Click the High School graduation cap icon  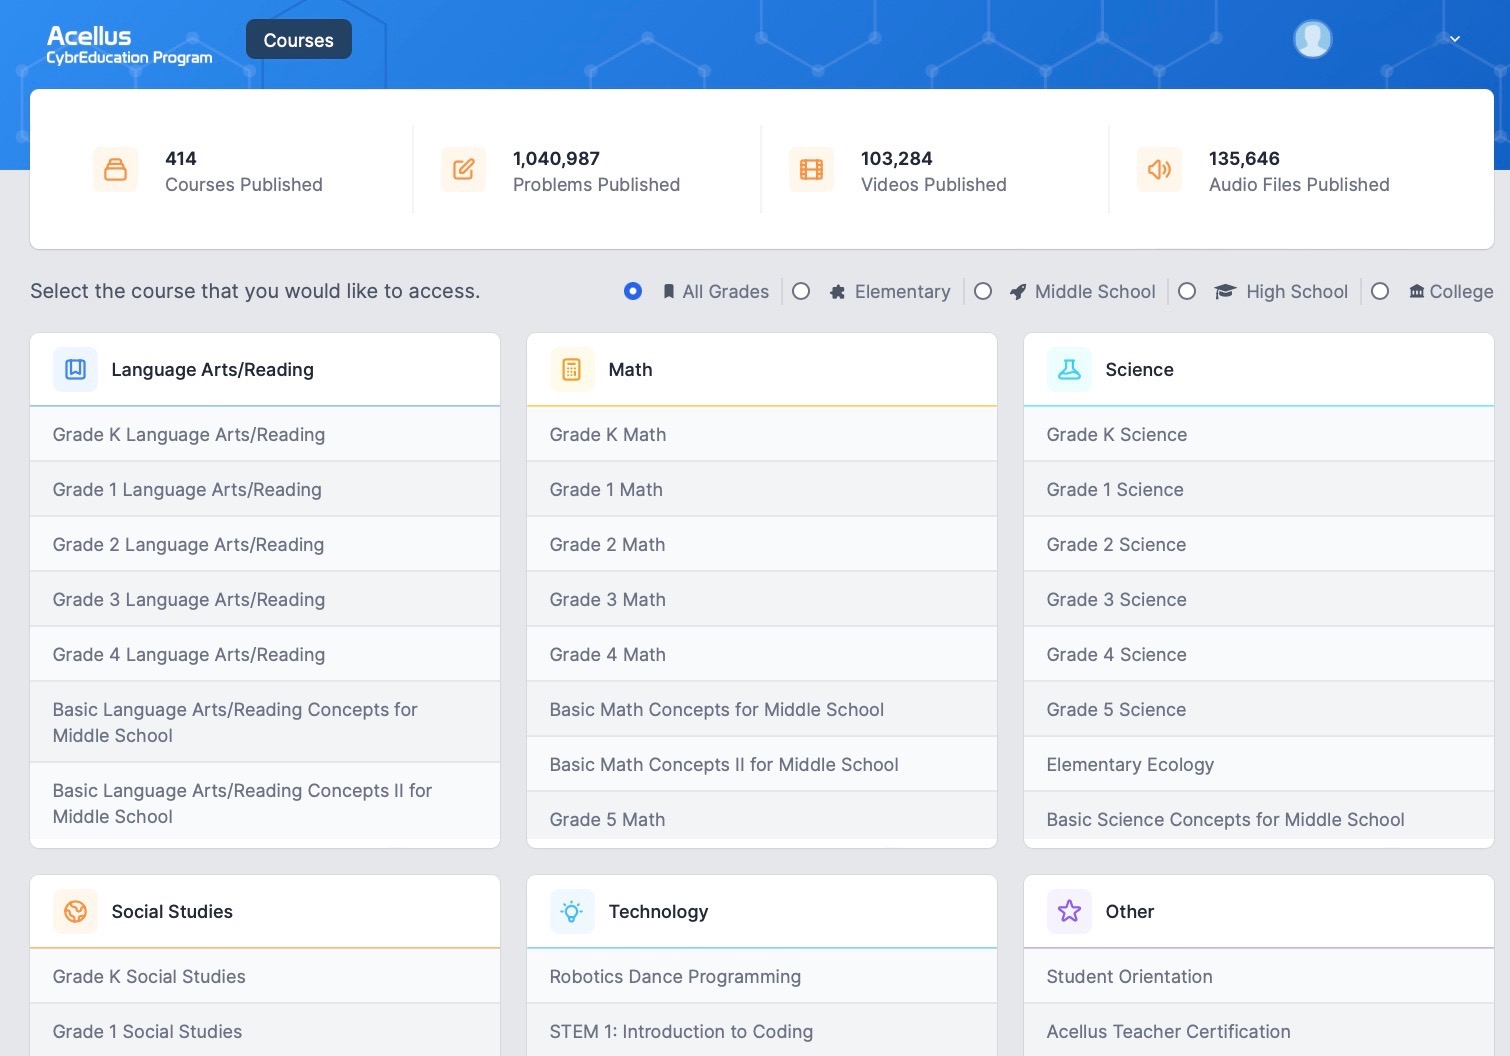(1225, 292)
